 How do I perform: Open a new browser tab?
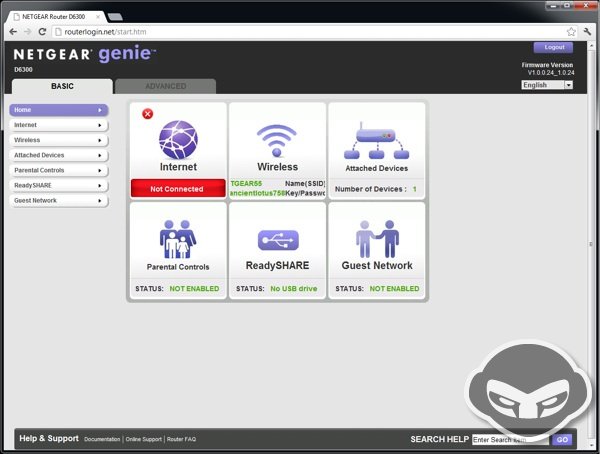click(115, 17)
